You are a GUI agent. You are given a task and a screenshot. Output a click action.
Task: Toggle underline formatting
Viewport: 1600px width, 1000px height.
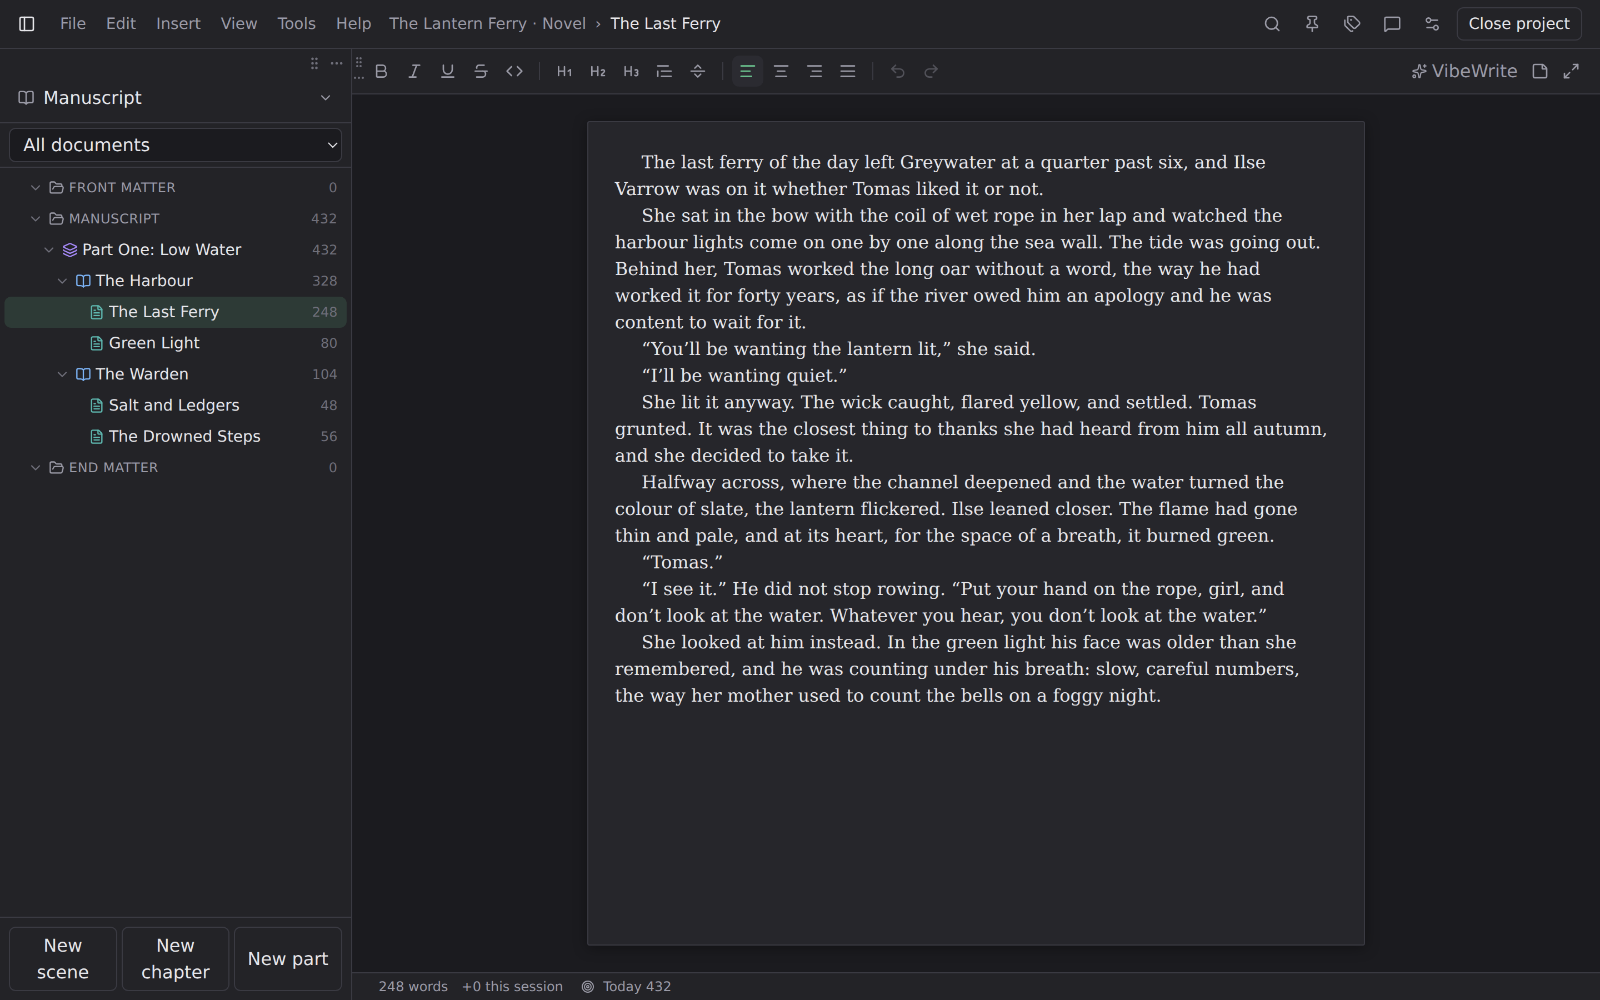tap(448, 71)
